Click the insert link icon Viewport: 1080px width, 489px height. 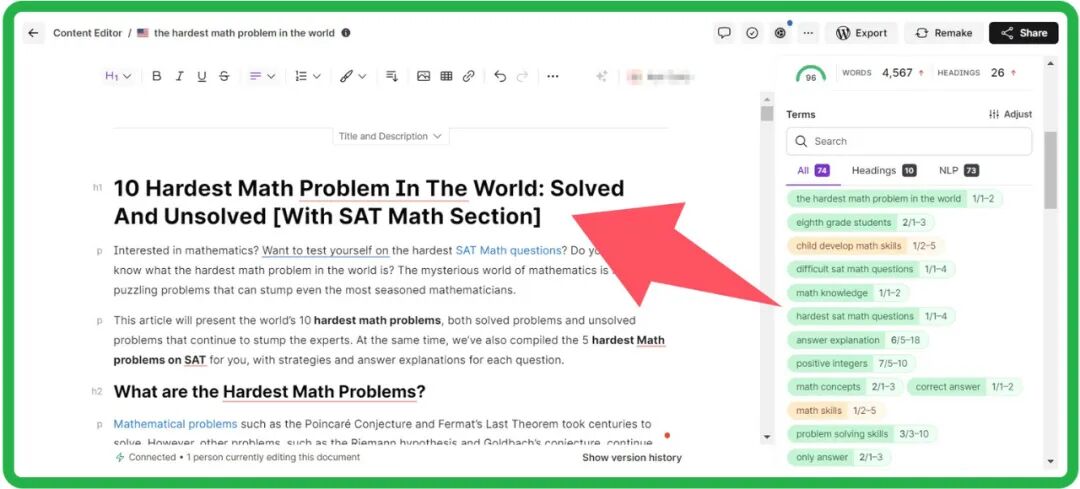(468, 76)
